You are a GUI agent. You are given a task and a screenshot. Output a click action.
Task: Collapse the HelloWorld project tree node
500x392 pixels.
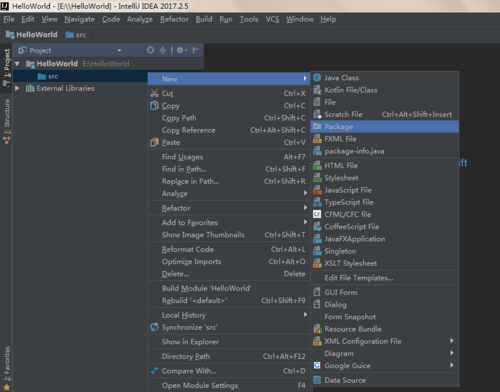point(18,63)
